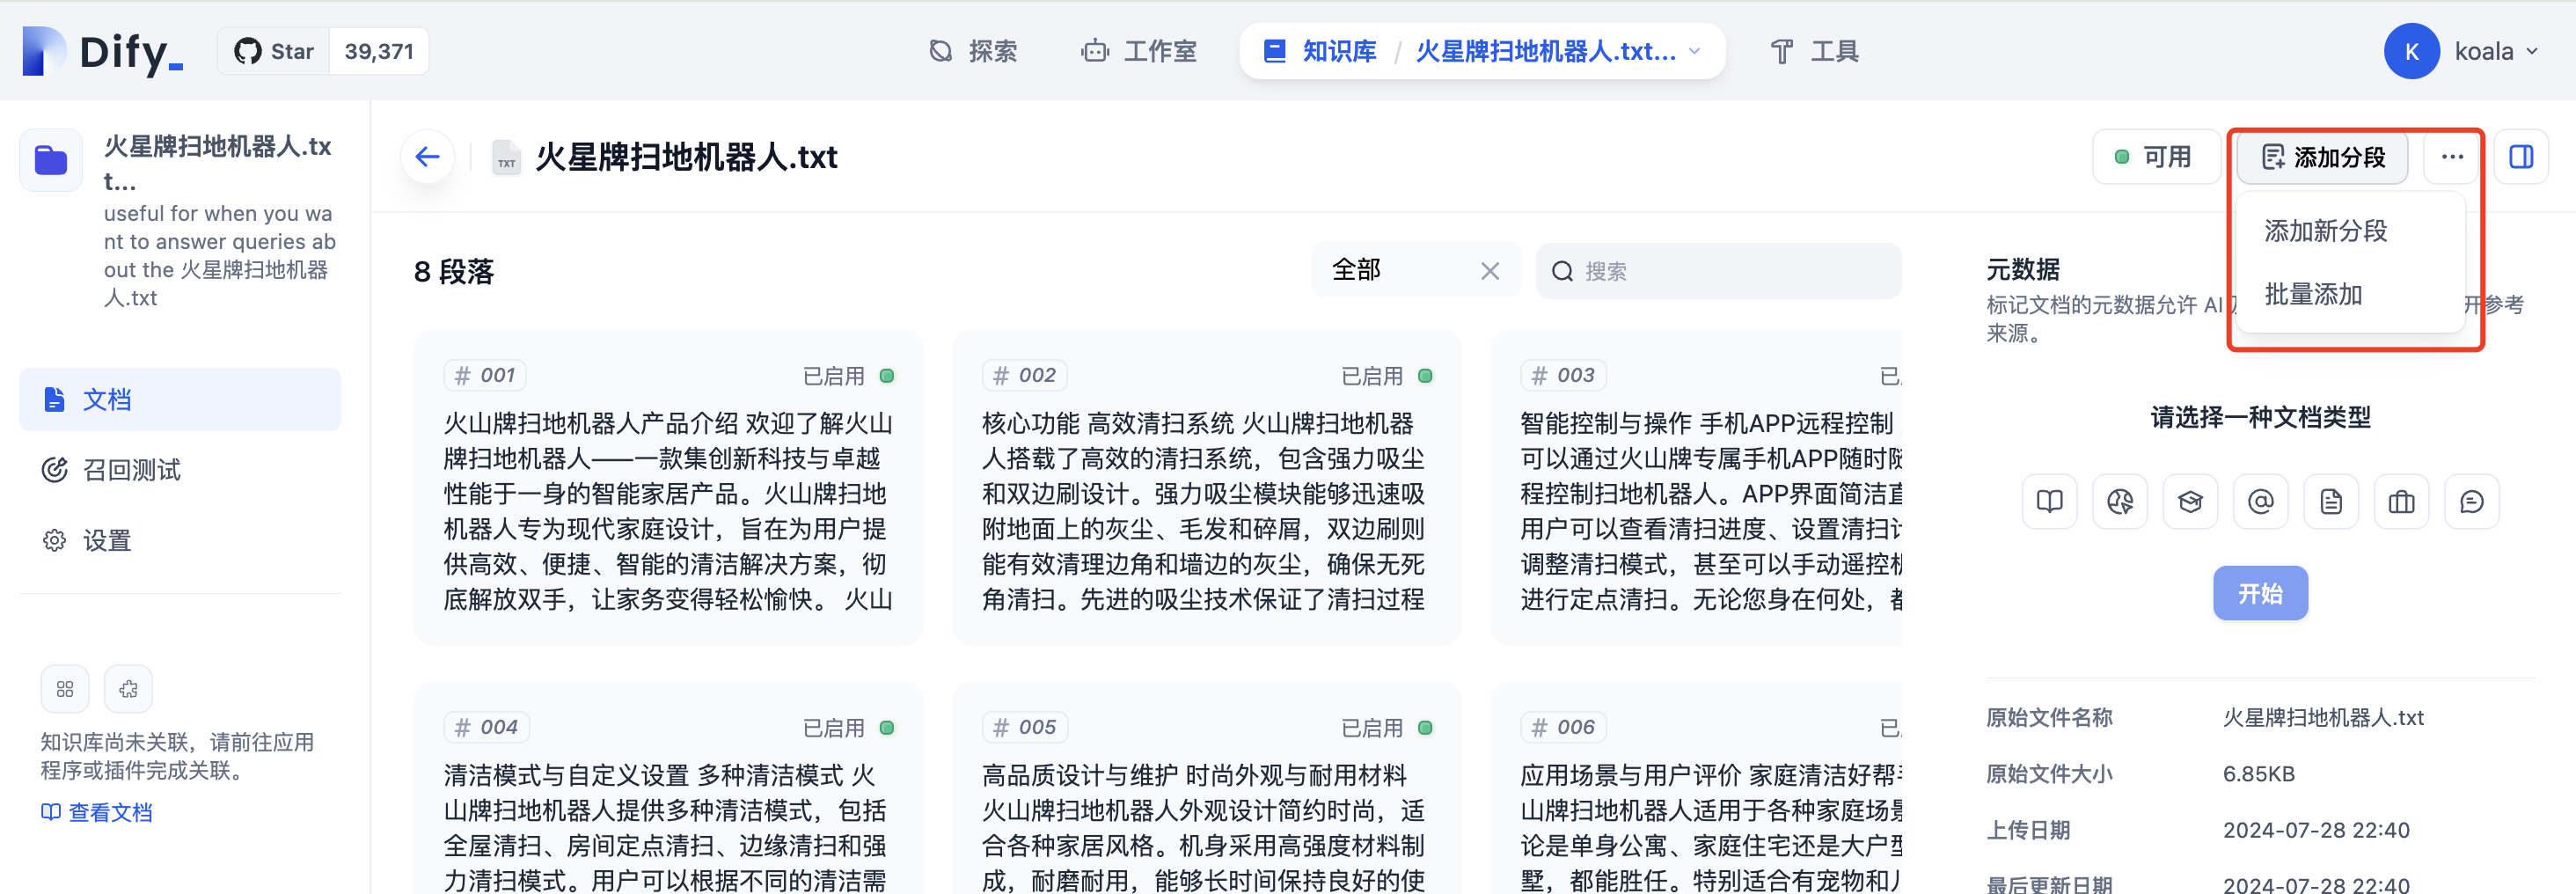Toggle the 已启用 switch on segment 002
This screenshot has width=2576, height=894.
coord(1426,375)
